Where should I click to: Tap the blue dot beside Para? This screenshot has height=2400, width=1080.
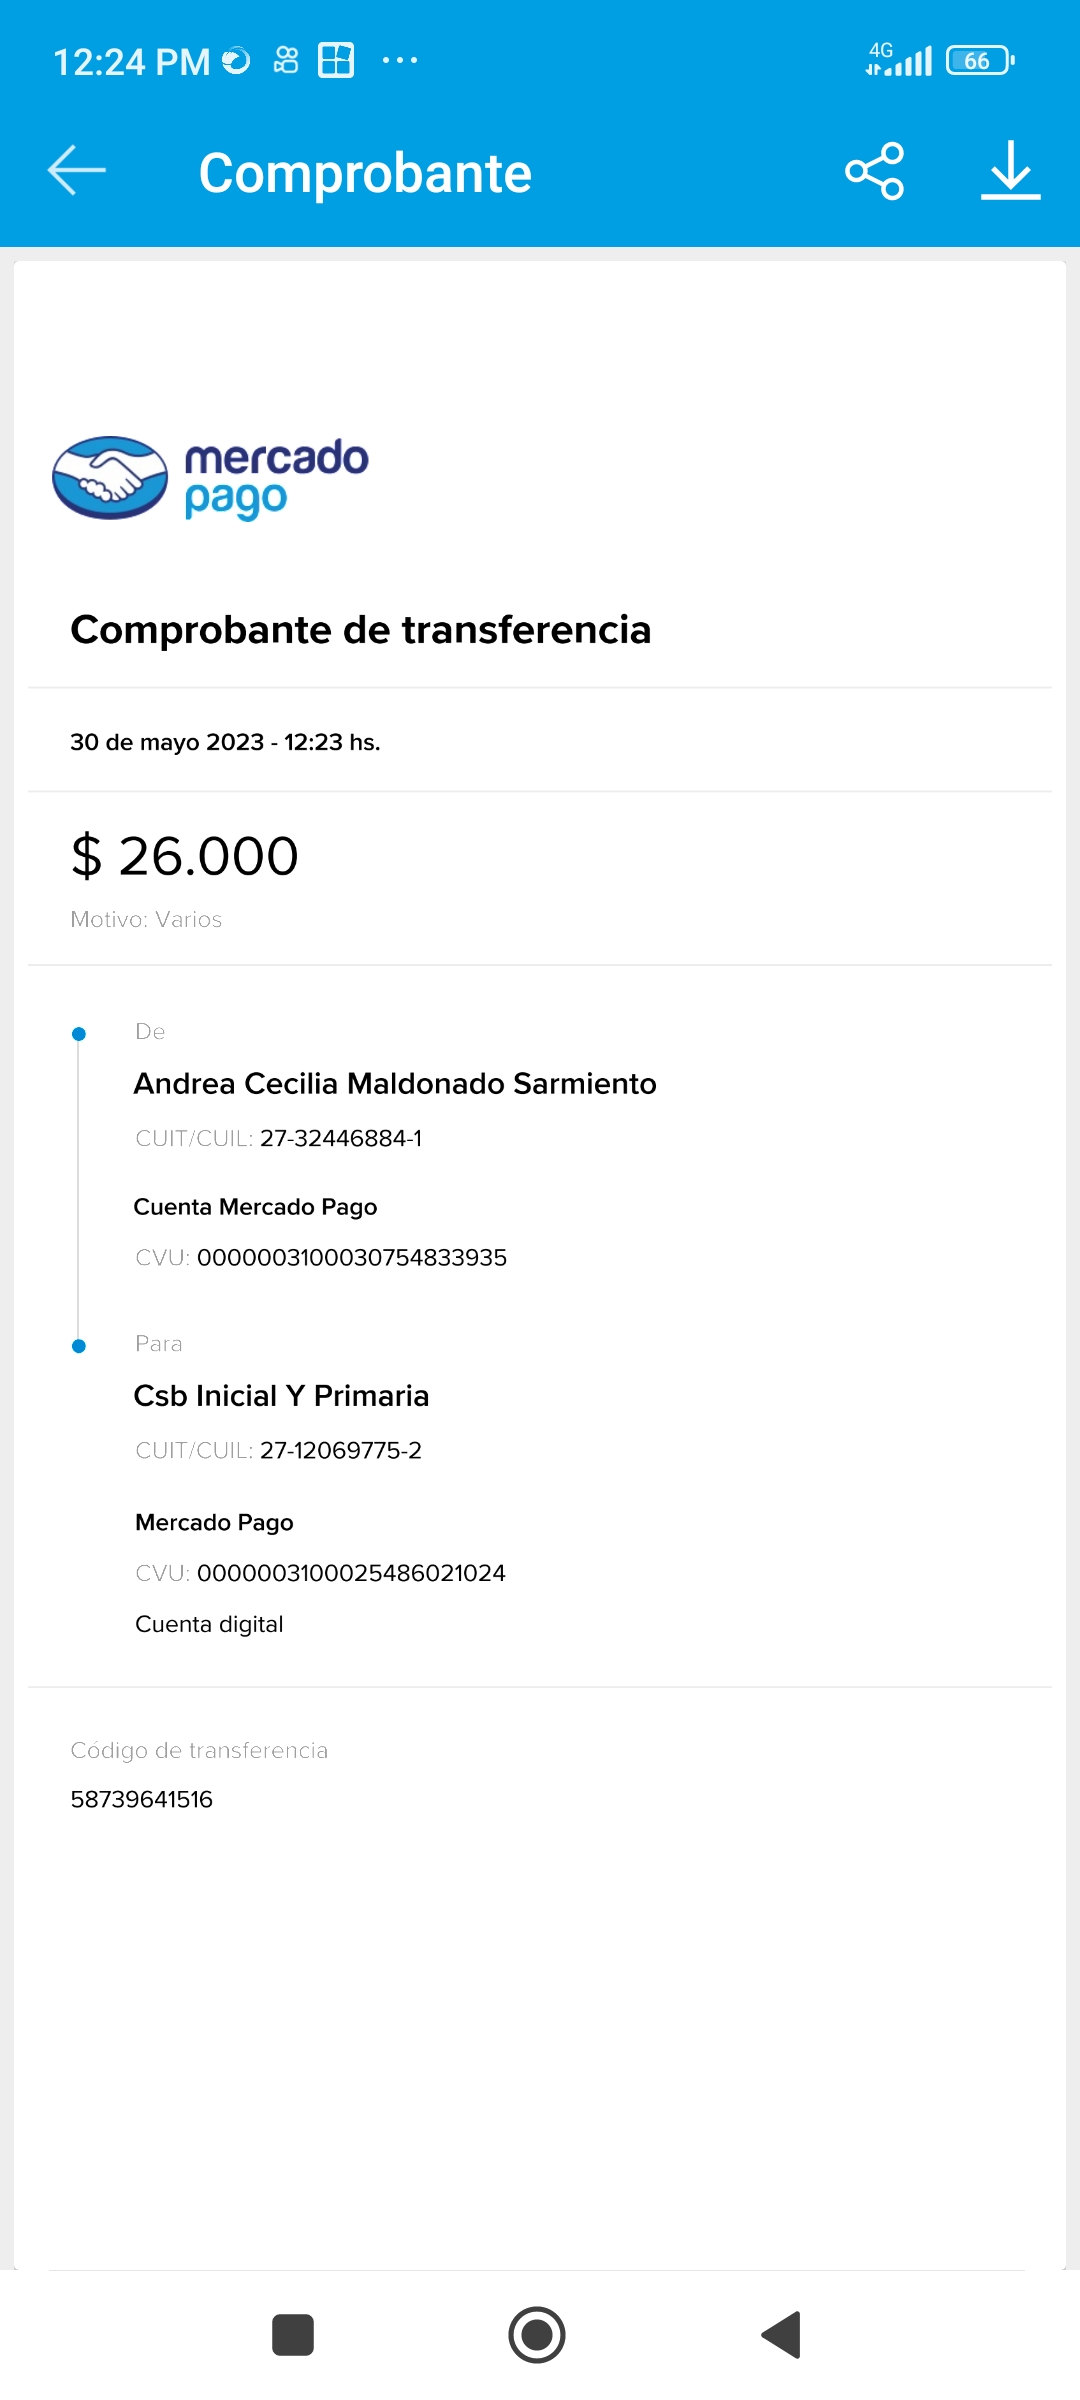tap(79, 1346)
